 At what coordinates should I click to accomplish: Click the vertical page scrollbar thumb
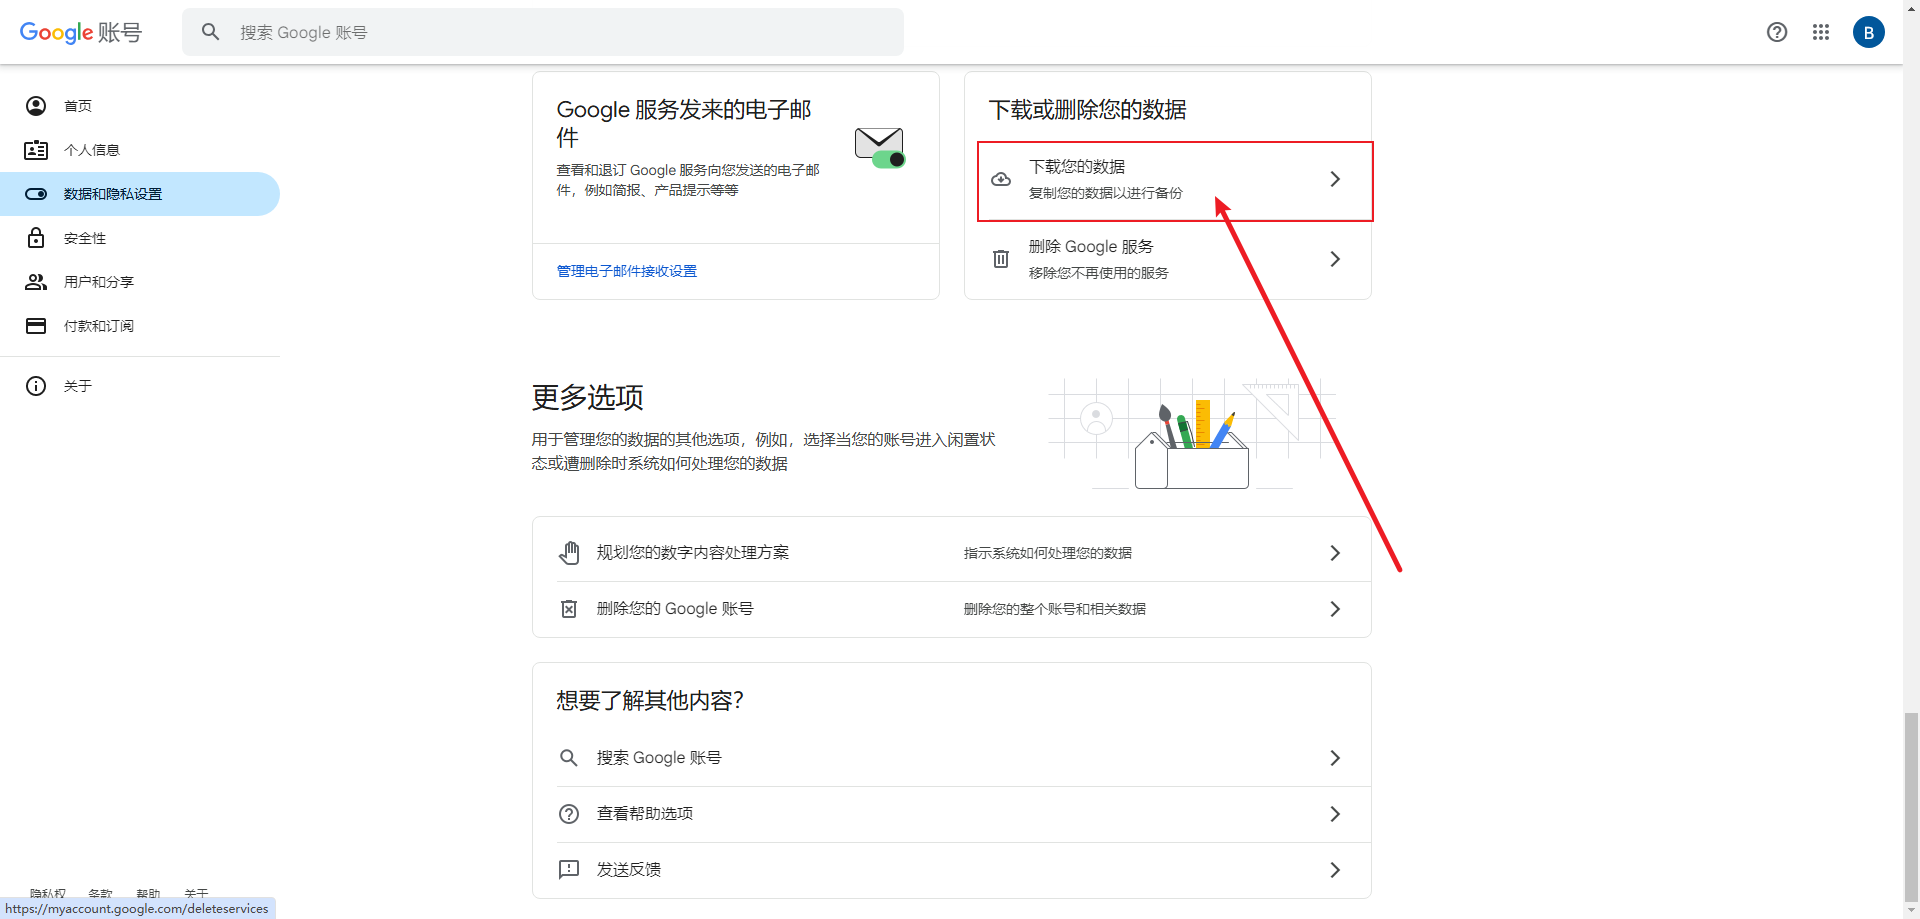click(1911, 807)
